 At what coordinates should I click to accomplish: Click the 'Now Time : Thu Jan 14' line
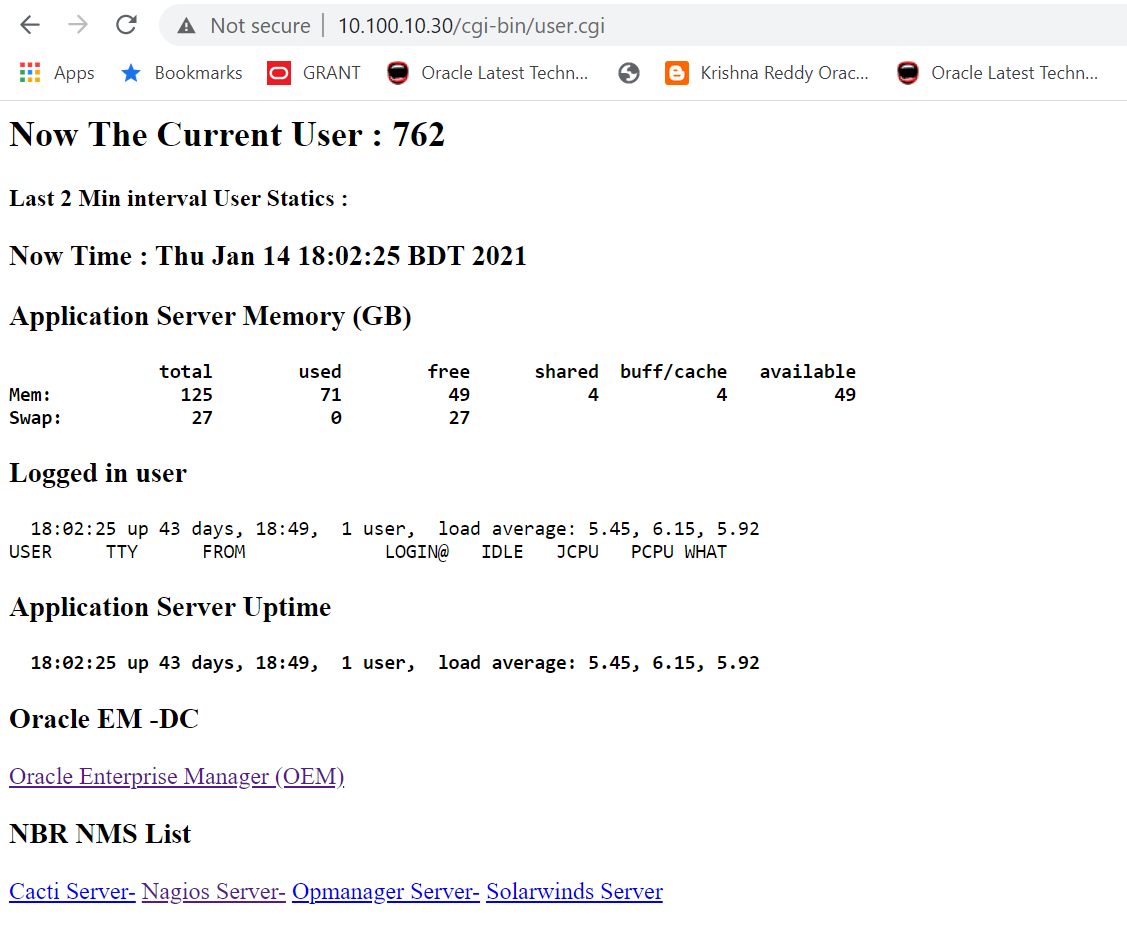[x=267, y=256]
